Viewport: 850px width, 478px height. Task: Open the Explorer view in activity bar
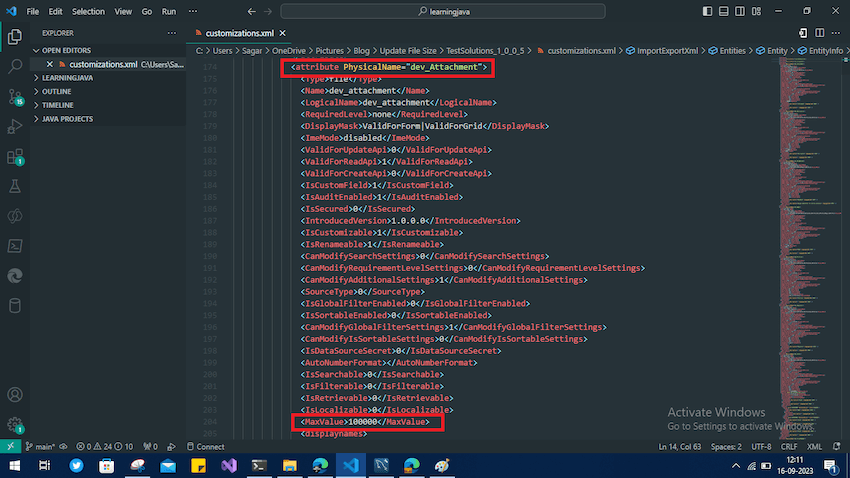coord(15,36)
